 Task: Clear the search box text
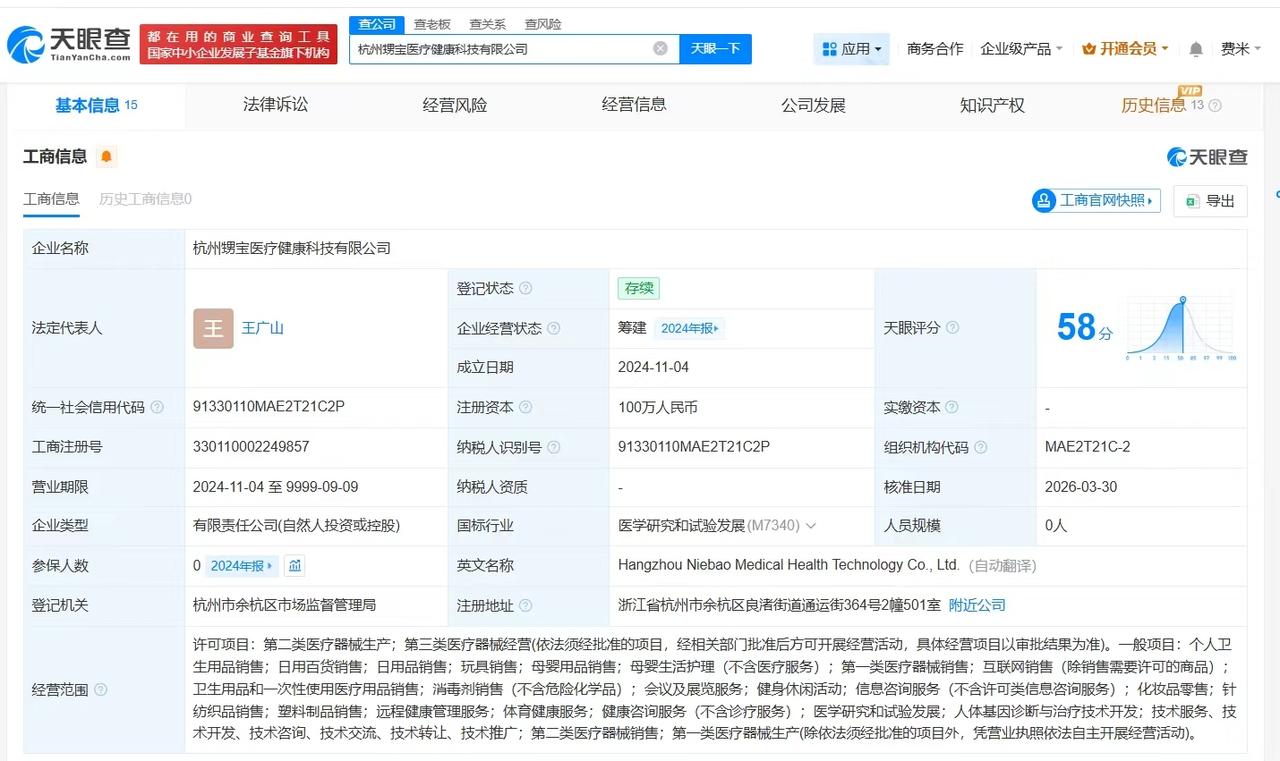[660, 48]
